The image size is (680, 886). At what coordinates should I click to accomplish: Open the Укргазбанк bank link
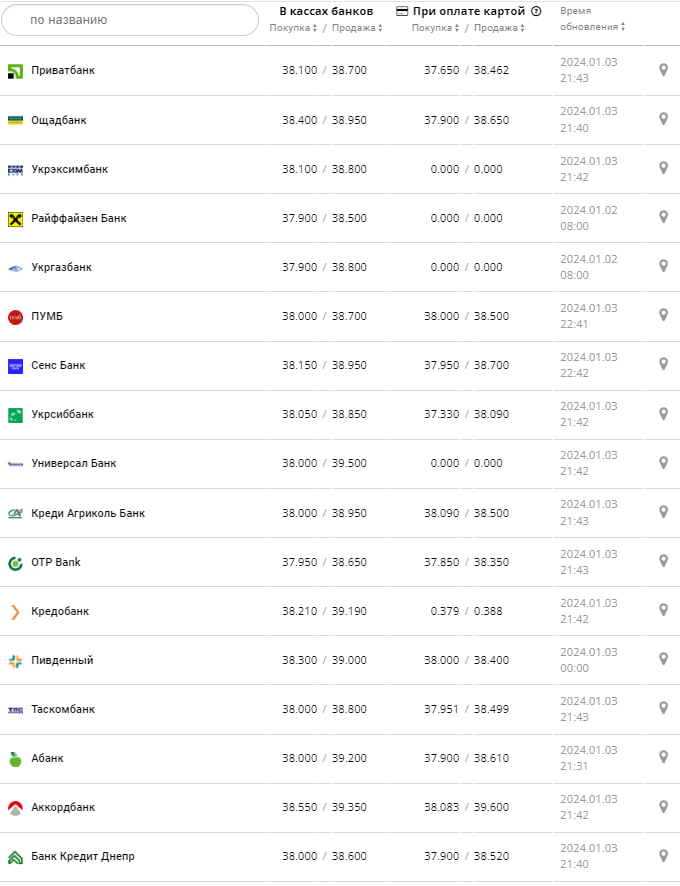(x=61, y=267)
